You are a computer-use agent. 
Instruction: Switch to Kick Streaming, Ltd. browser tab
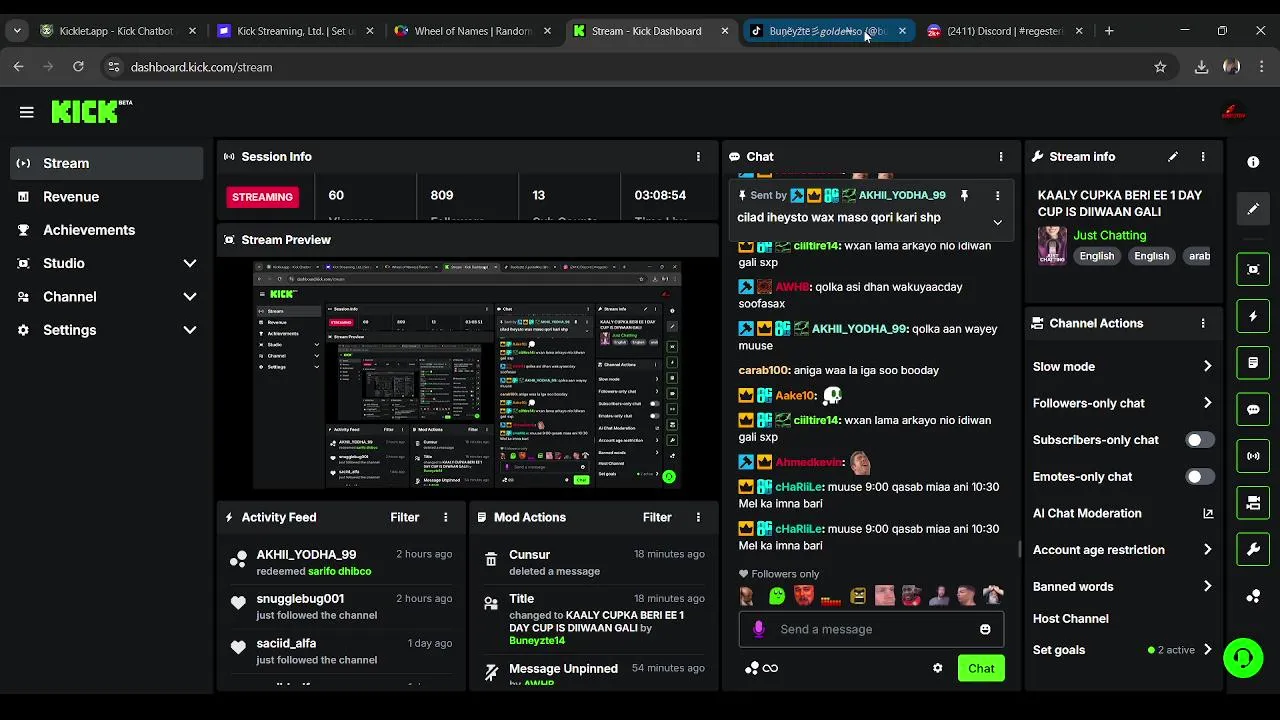295,31
